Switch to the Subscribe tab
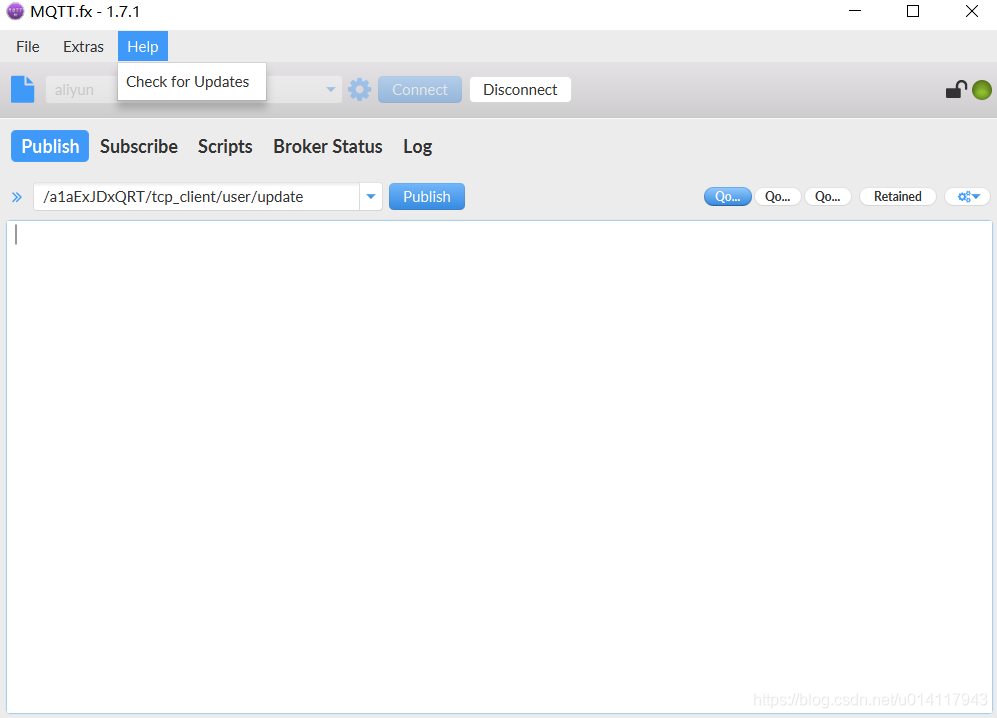The image size is (997, 718). (139, 146)
